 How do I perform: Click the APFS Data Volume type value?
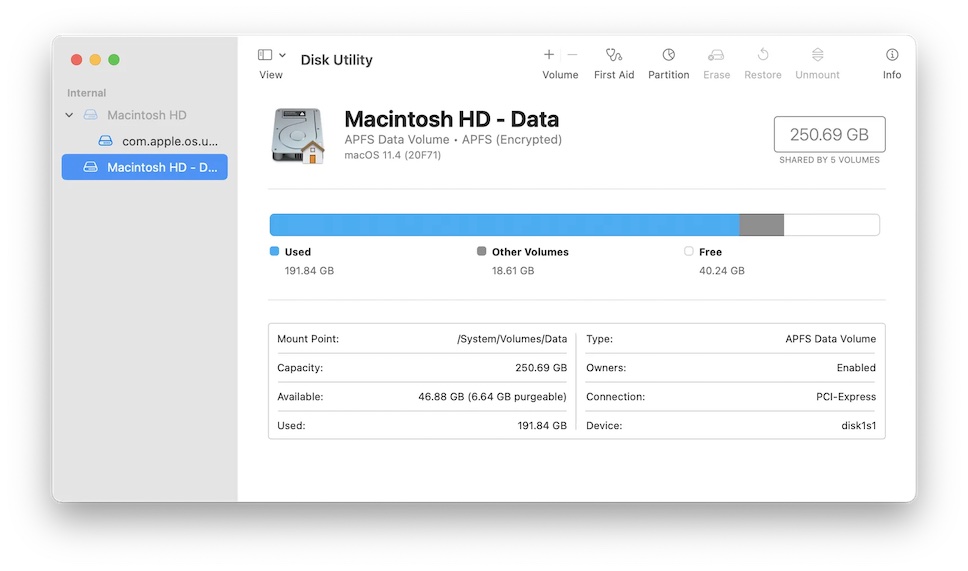830,339
